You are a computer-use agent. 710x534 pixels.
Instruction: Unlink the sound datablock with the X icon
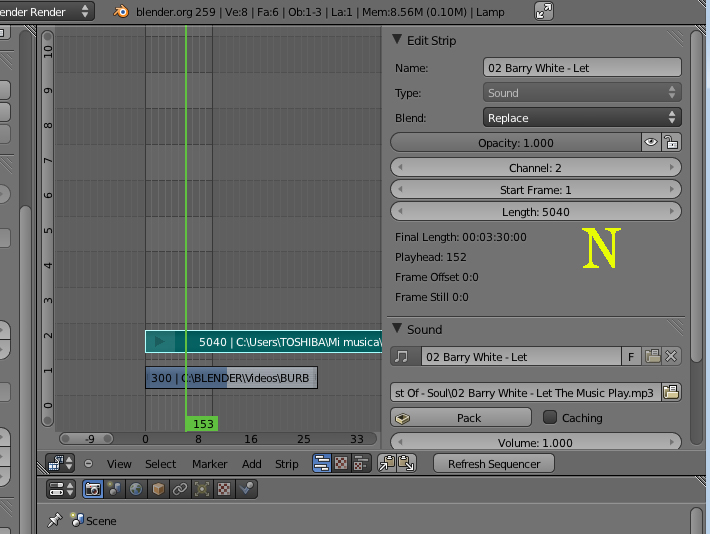coord(672,356)
